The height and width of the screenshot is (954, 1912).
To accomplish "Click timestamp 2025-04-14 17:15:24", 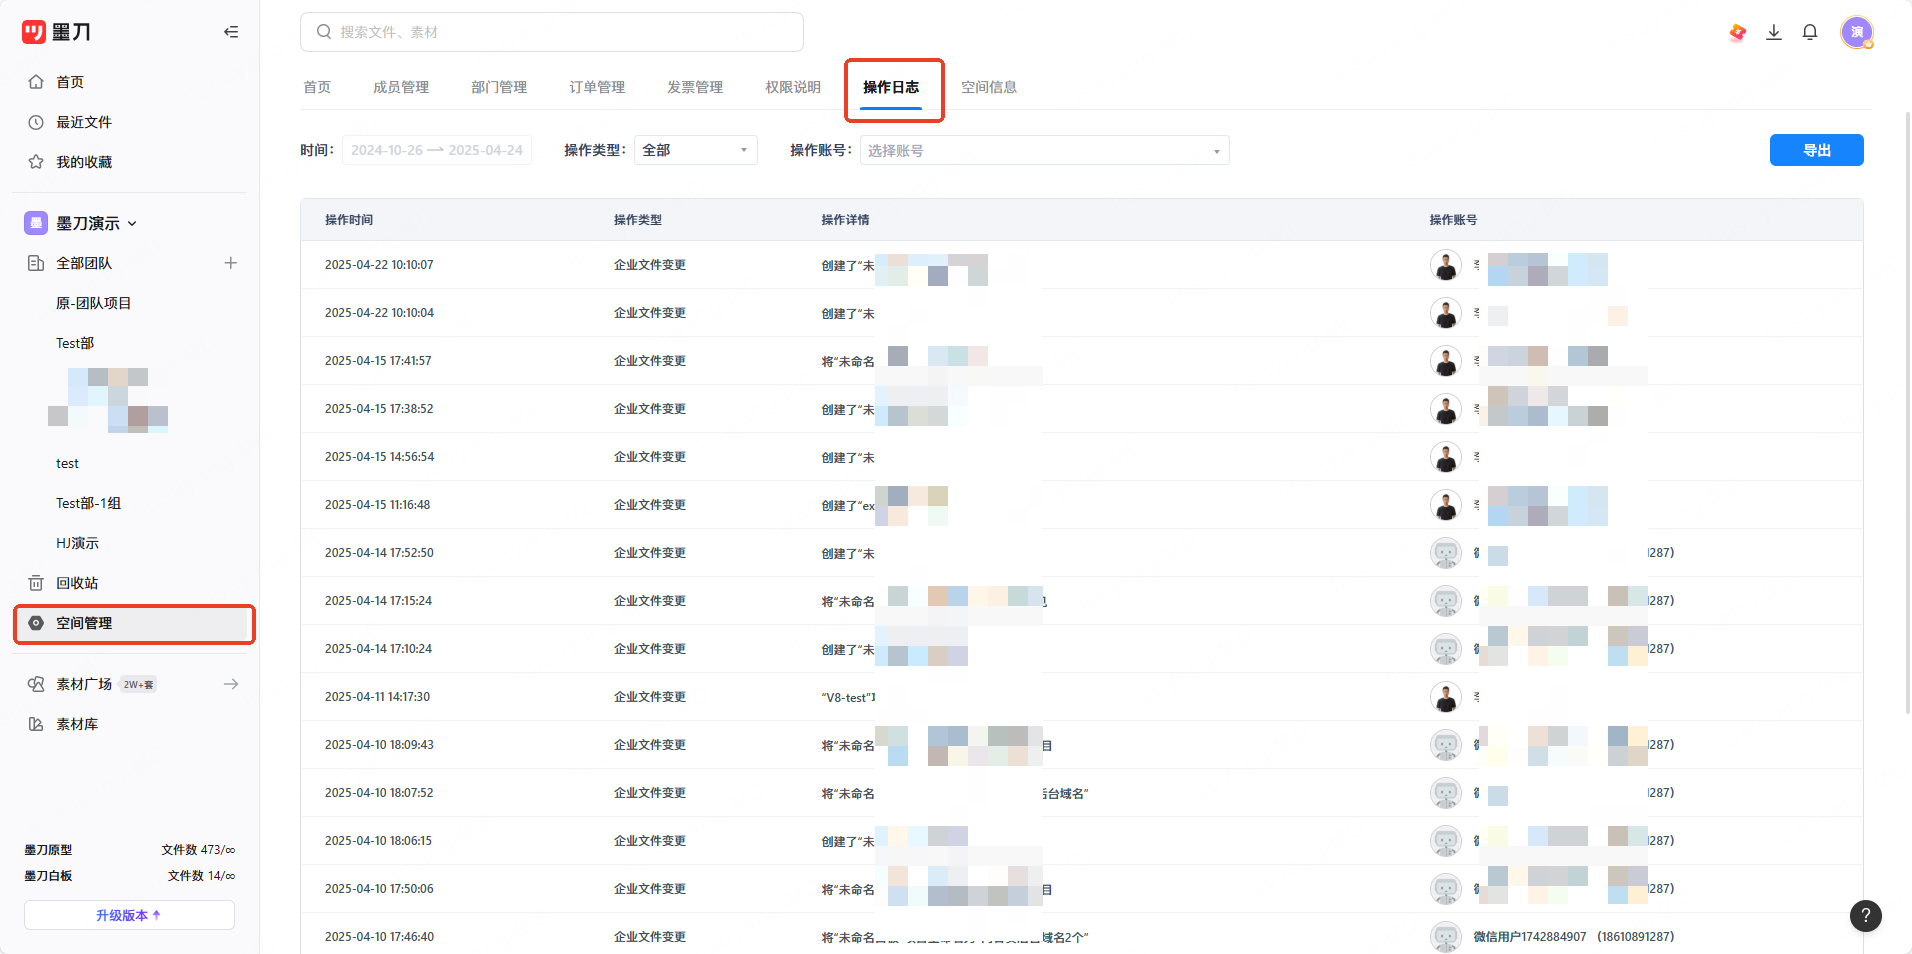I will [378, 601].
